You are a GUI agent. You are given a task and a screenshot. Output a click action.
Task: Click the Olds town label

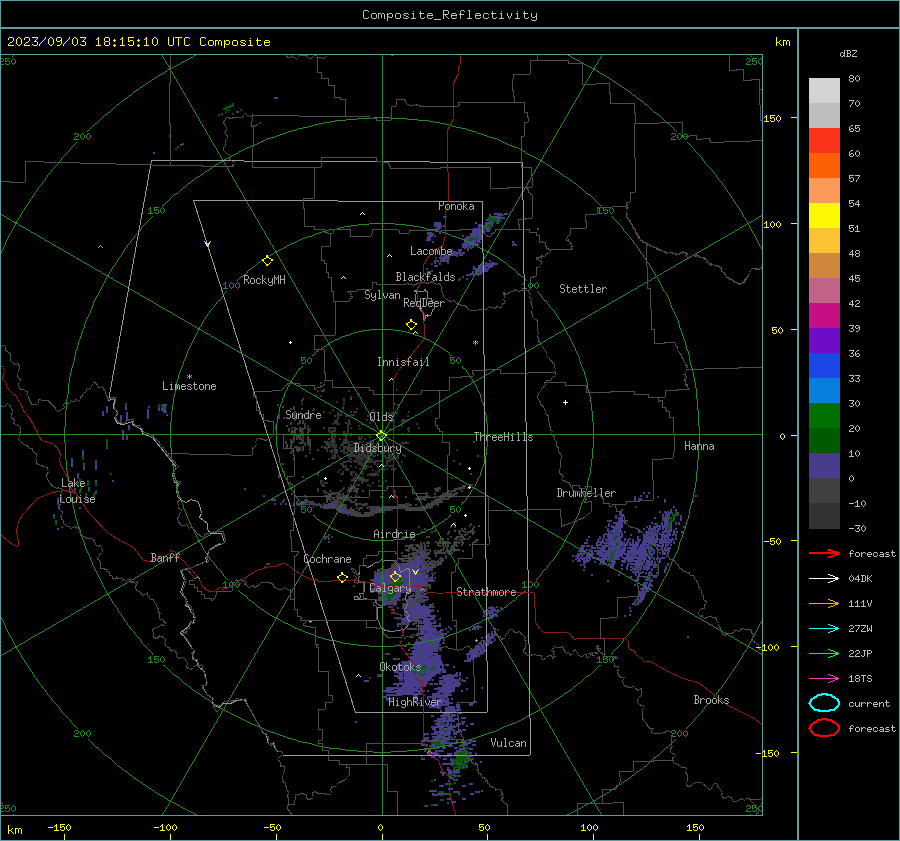click(x=381, y=417)
